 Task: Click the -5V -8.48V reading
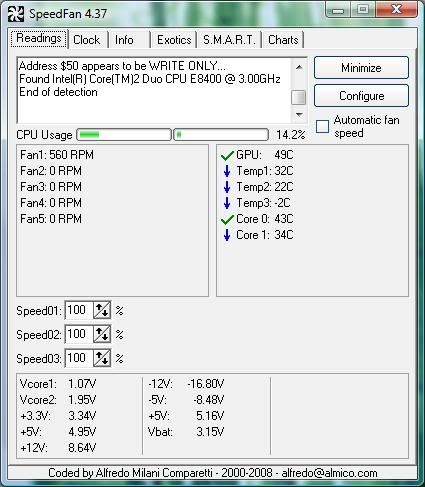point(186,400)
